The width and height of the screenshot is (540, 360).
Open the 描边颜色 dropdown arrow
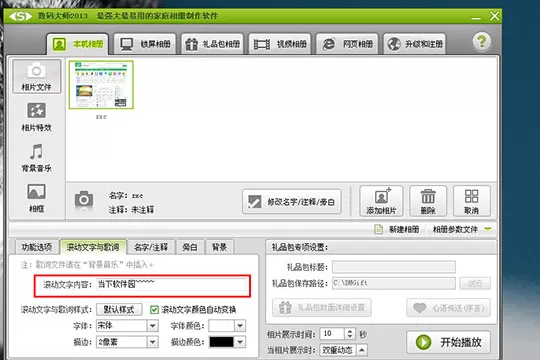click(240, 342)
